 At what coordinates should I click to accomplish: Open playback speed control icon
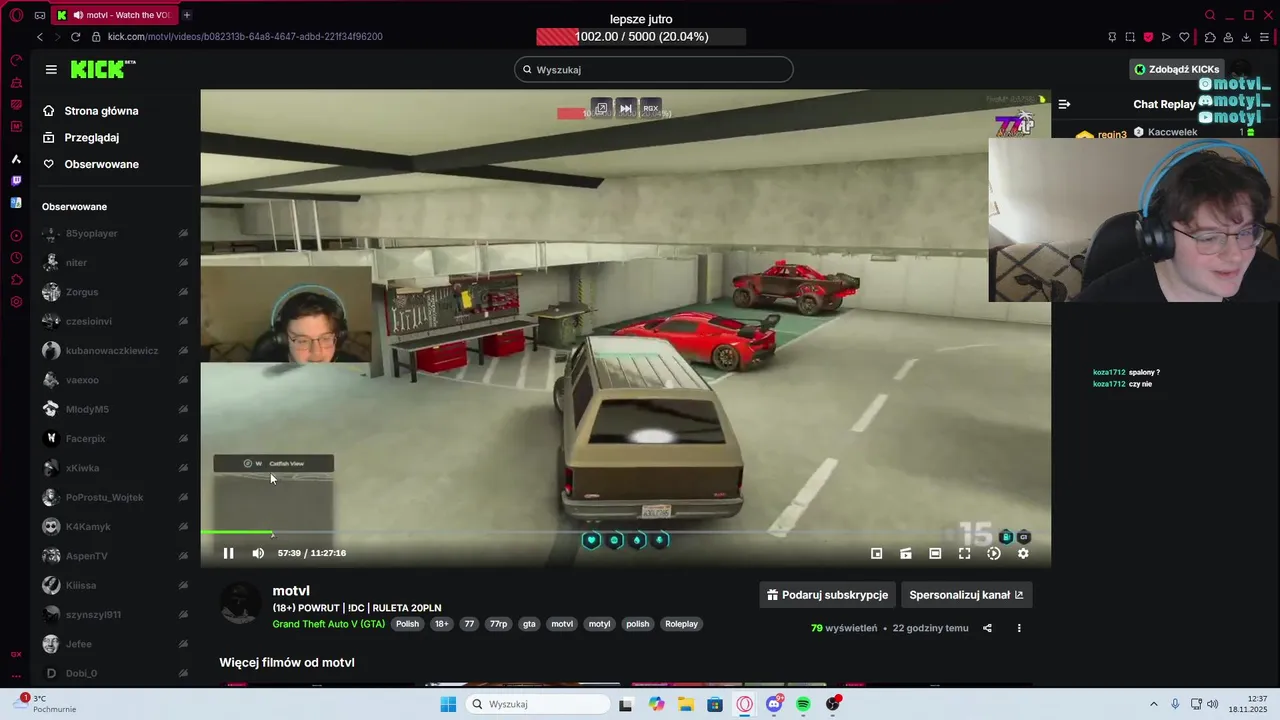click(993, 553)
